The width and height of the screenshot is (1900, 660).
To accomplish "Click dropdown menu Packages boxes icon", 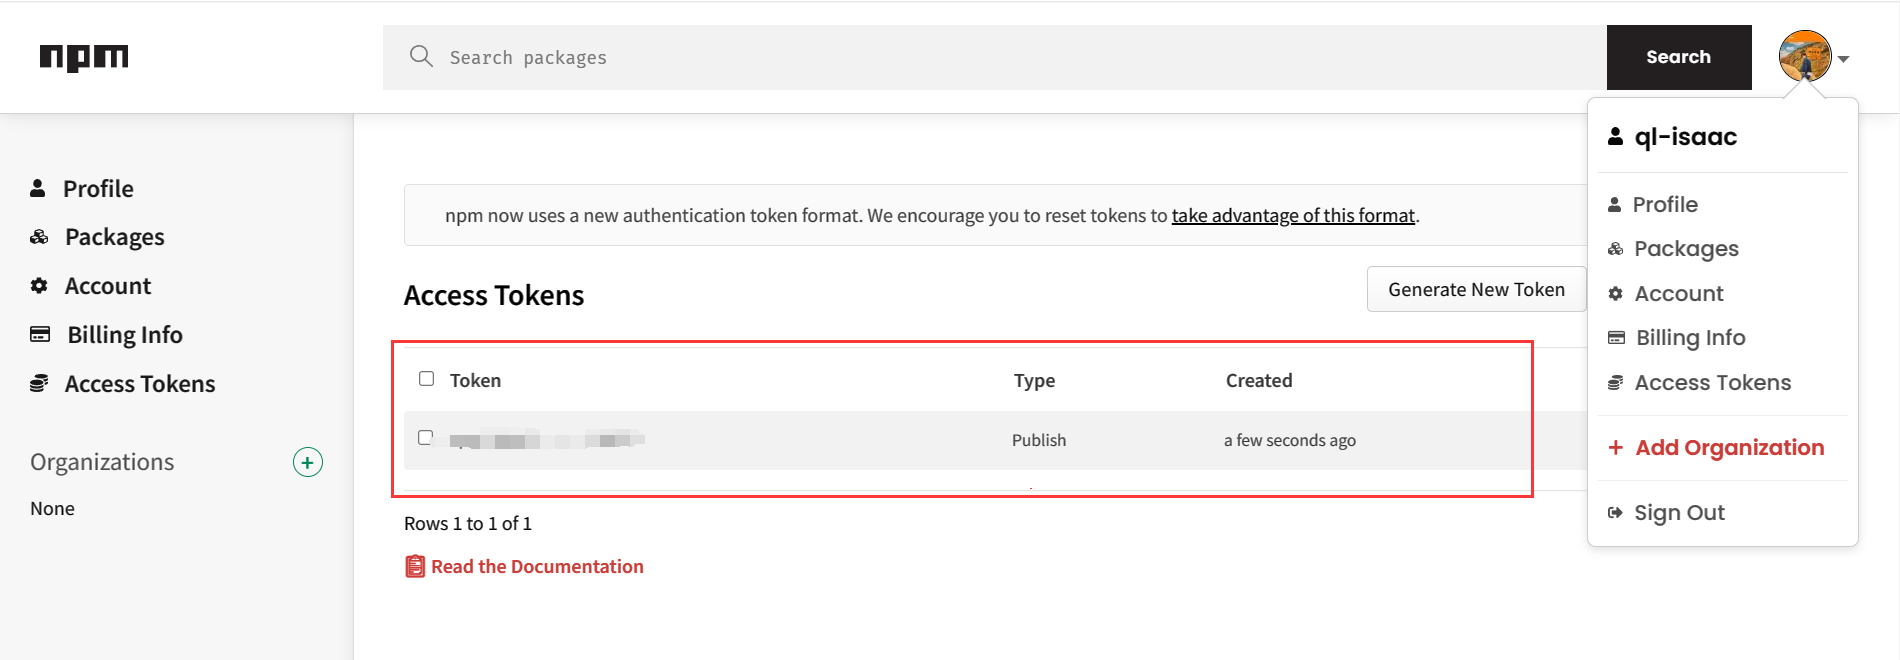I will click(x=1615, y=249).
